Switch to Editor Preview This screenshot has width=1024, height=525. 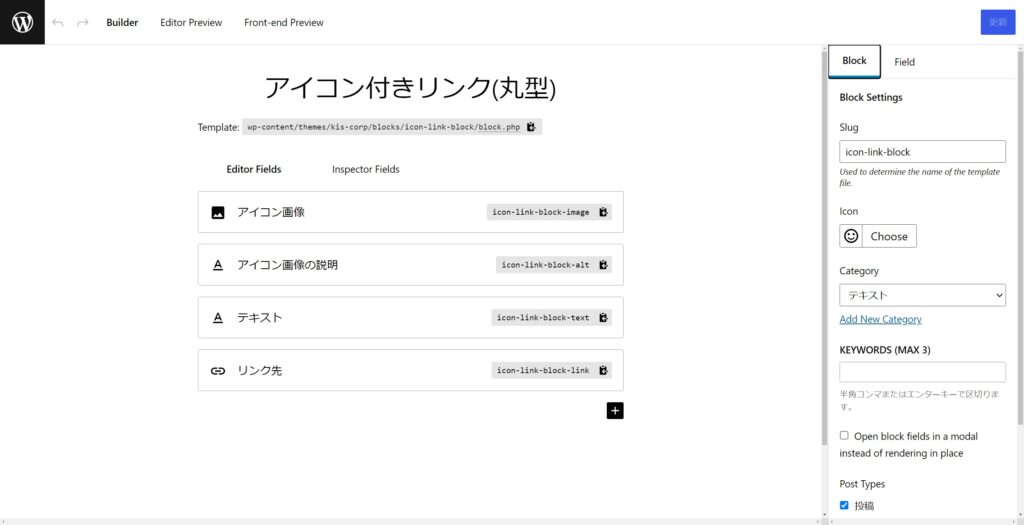(x=191, y=22)
